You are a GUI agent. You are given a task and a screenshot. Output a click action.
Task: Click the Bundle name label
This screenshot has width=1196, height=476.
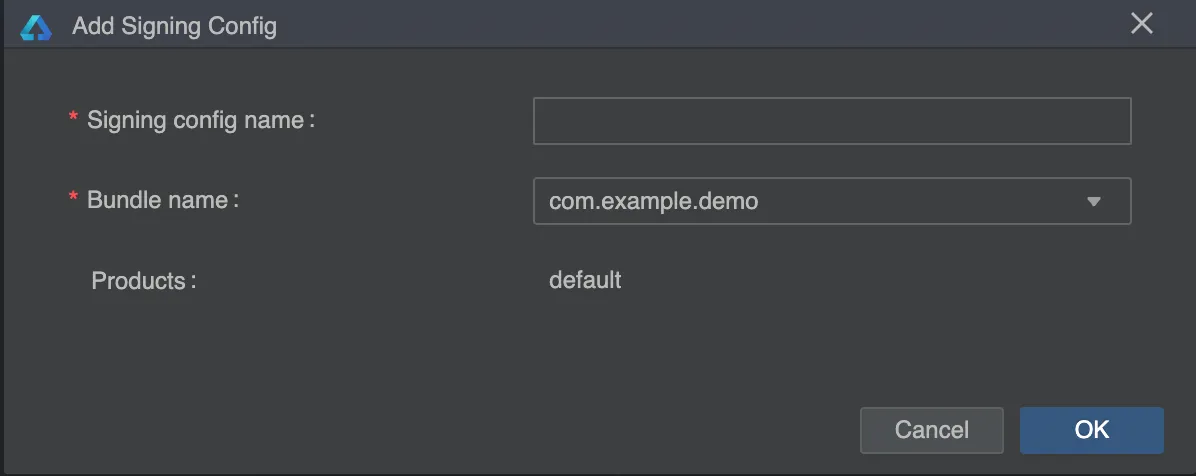click(x=157, y=200)
